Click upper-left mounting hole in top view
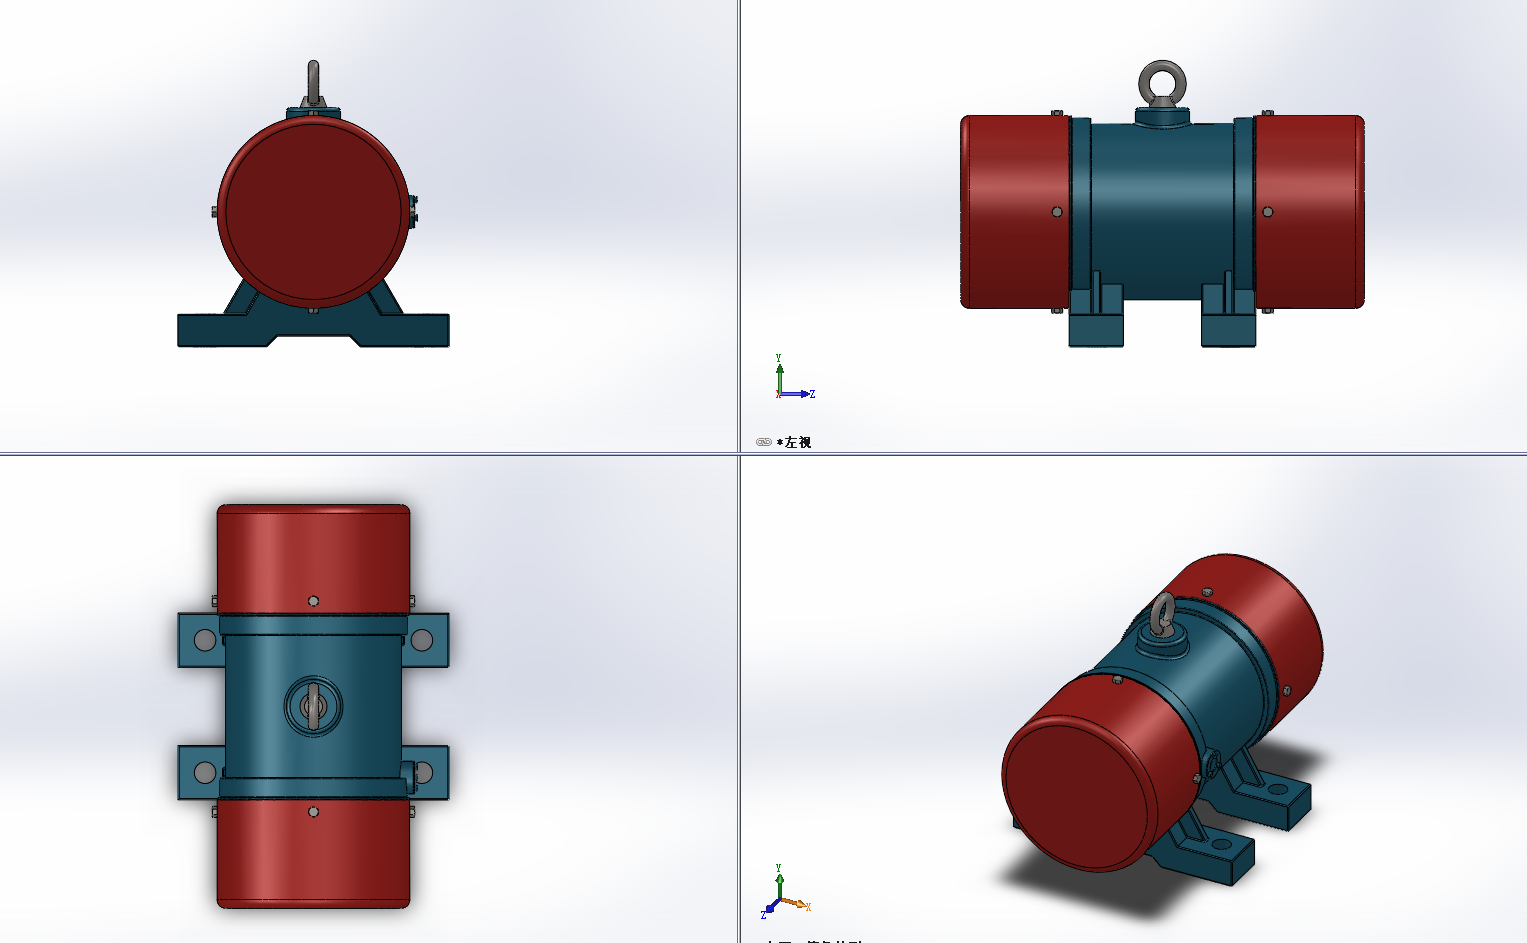Image resolution: width=1527 pixels, height=943 pixels. click(205, 640)
